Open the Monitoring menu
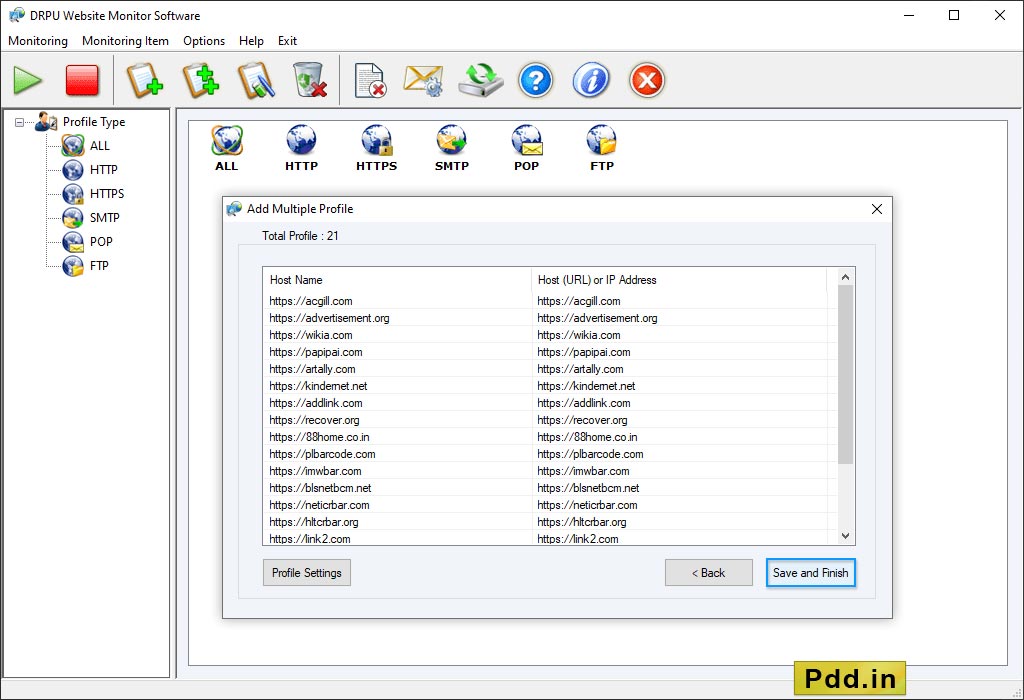1024x700 pixels. (x=38, y=40)
